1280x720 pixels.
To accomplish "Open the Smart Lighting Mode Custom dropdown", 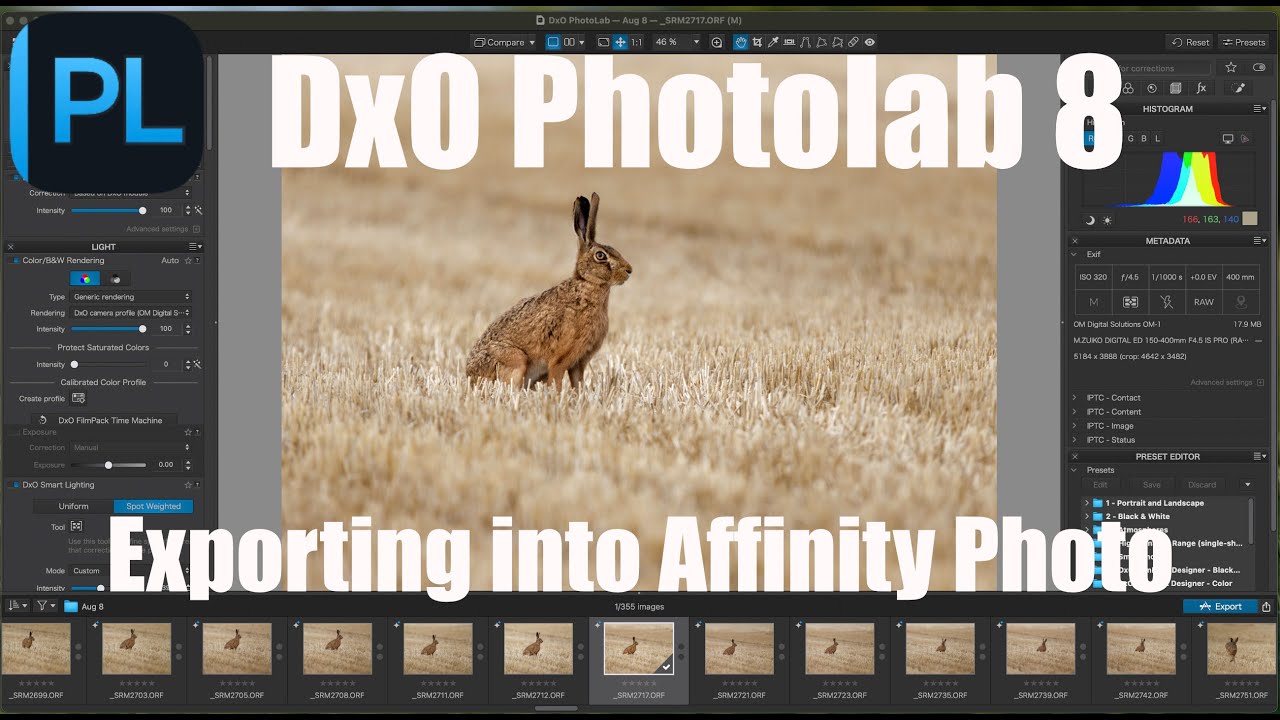I will tap(130, 571).
